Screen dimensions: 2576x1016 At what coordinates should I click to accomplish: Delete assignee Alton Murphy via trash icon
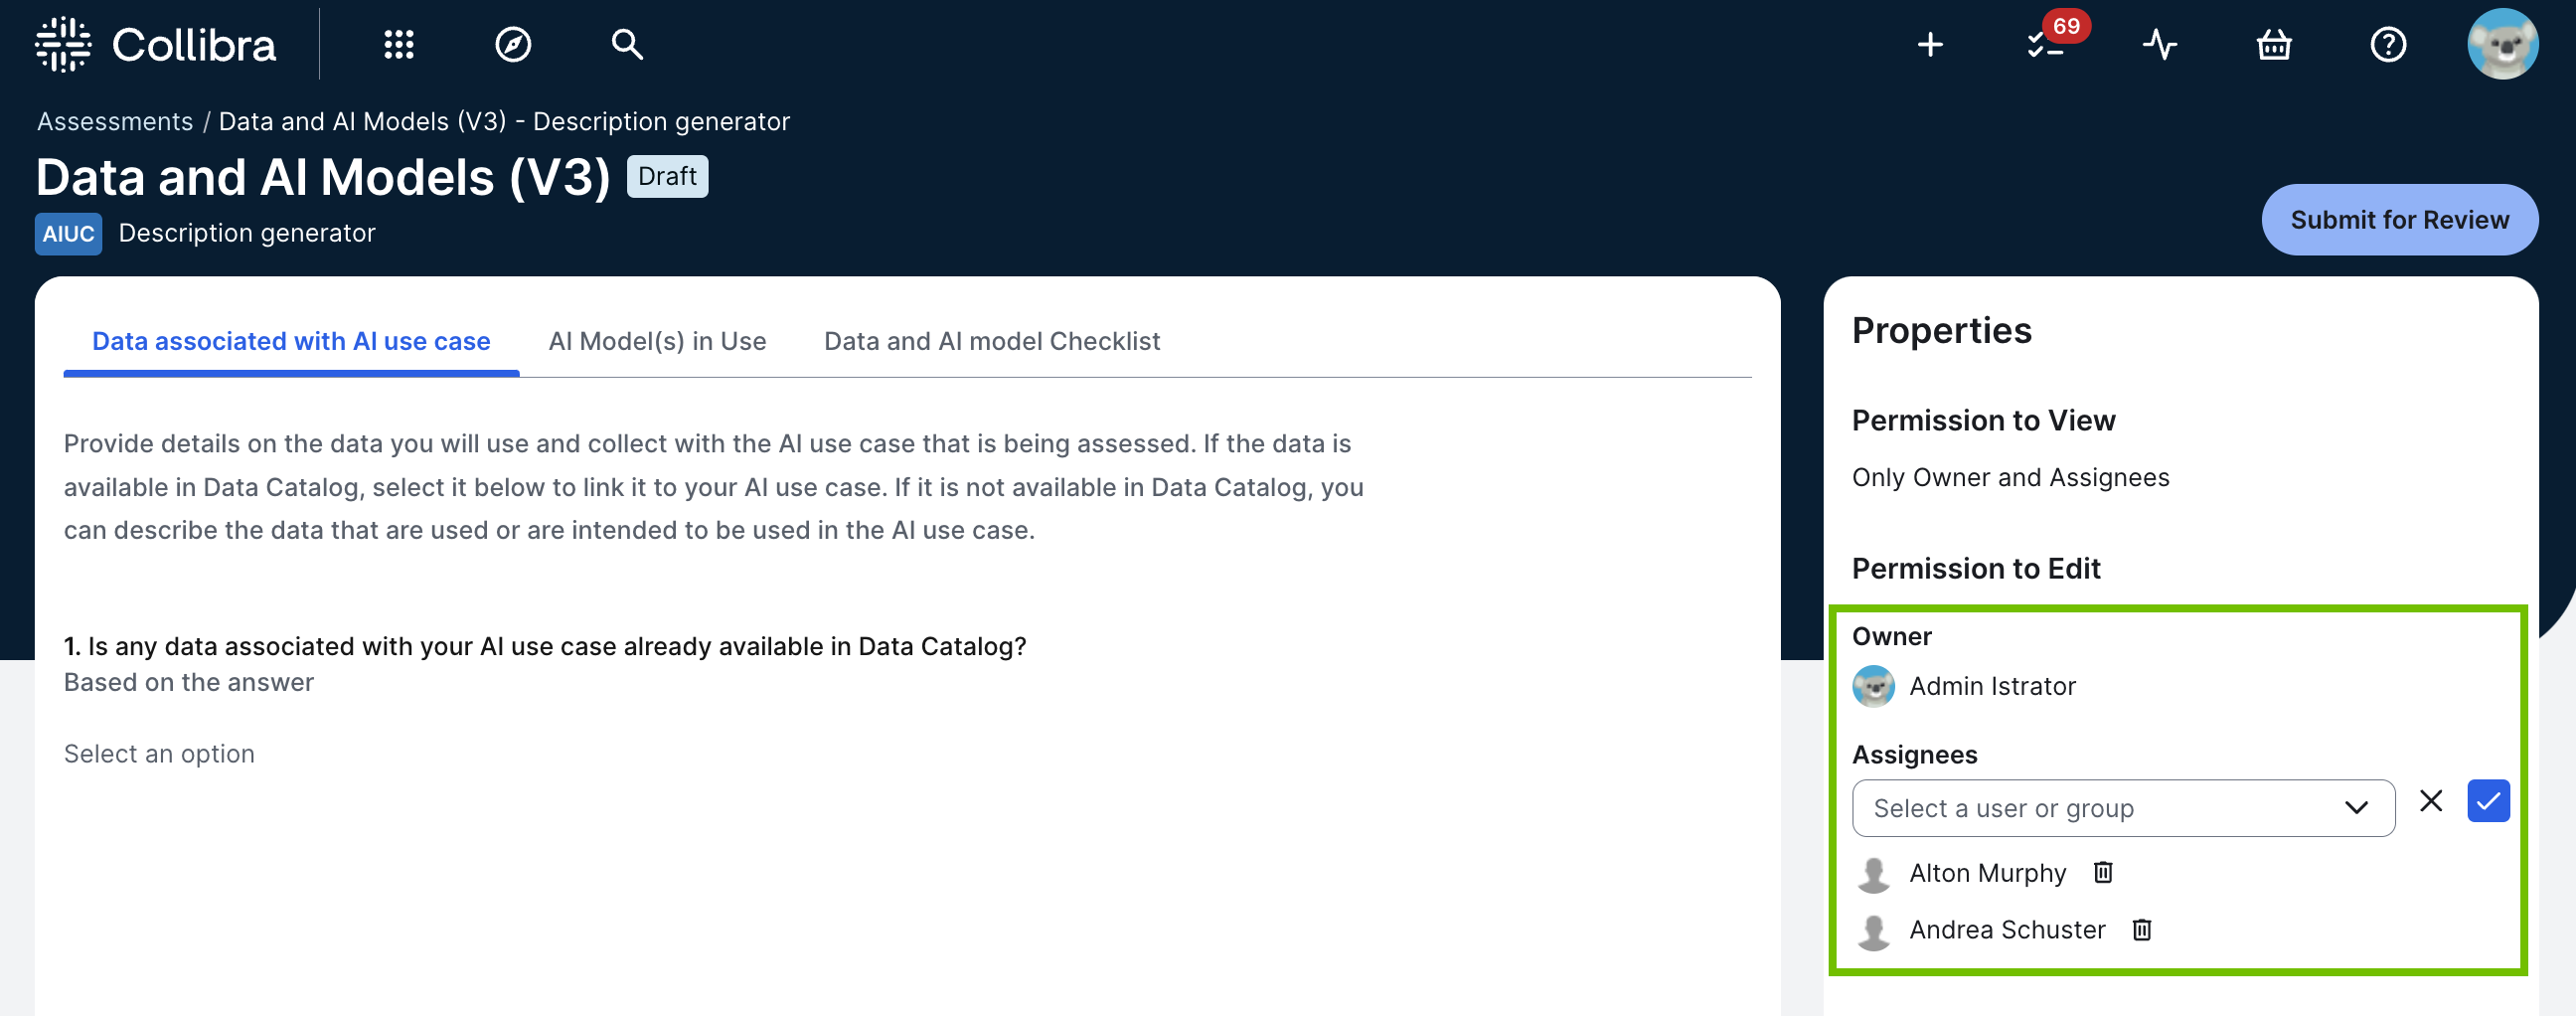tap(2103, 873)
